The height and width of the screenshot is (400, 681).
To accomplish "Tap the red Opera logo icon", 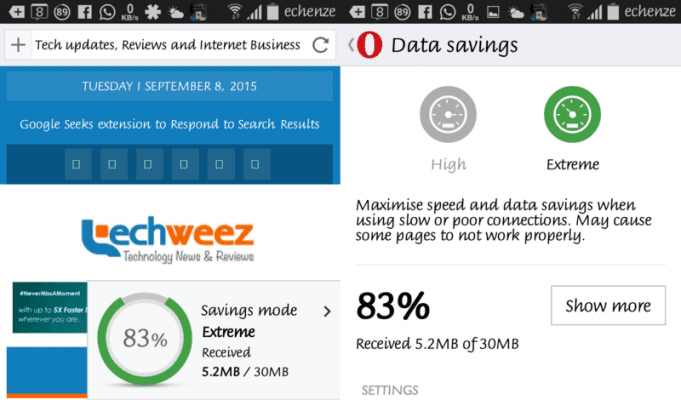I will click(370, 45).
